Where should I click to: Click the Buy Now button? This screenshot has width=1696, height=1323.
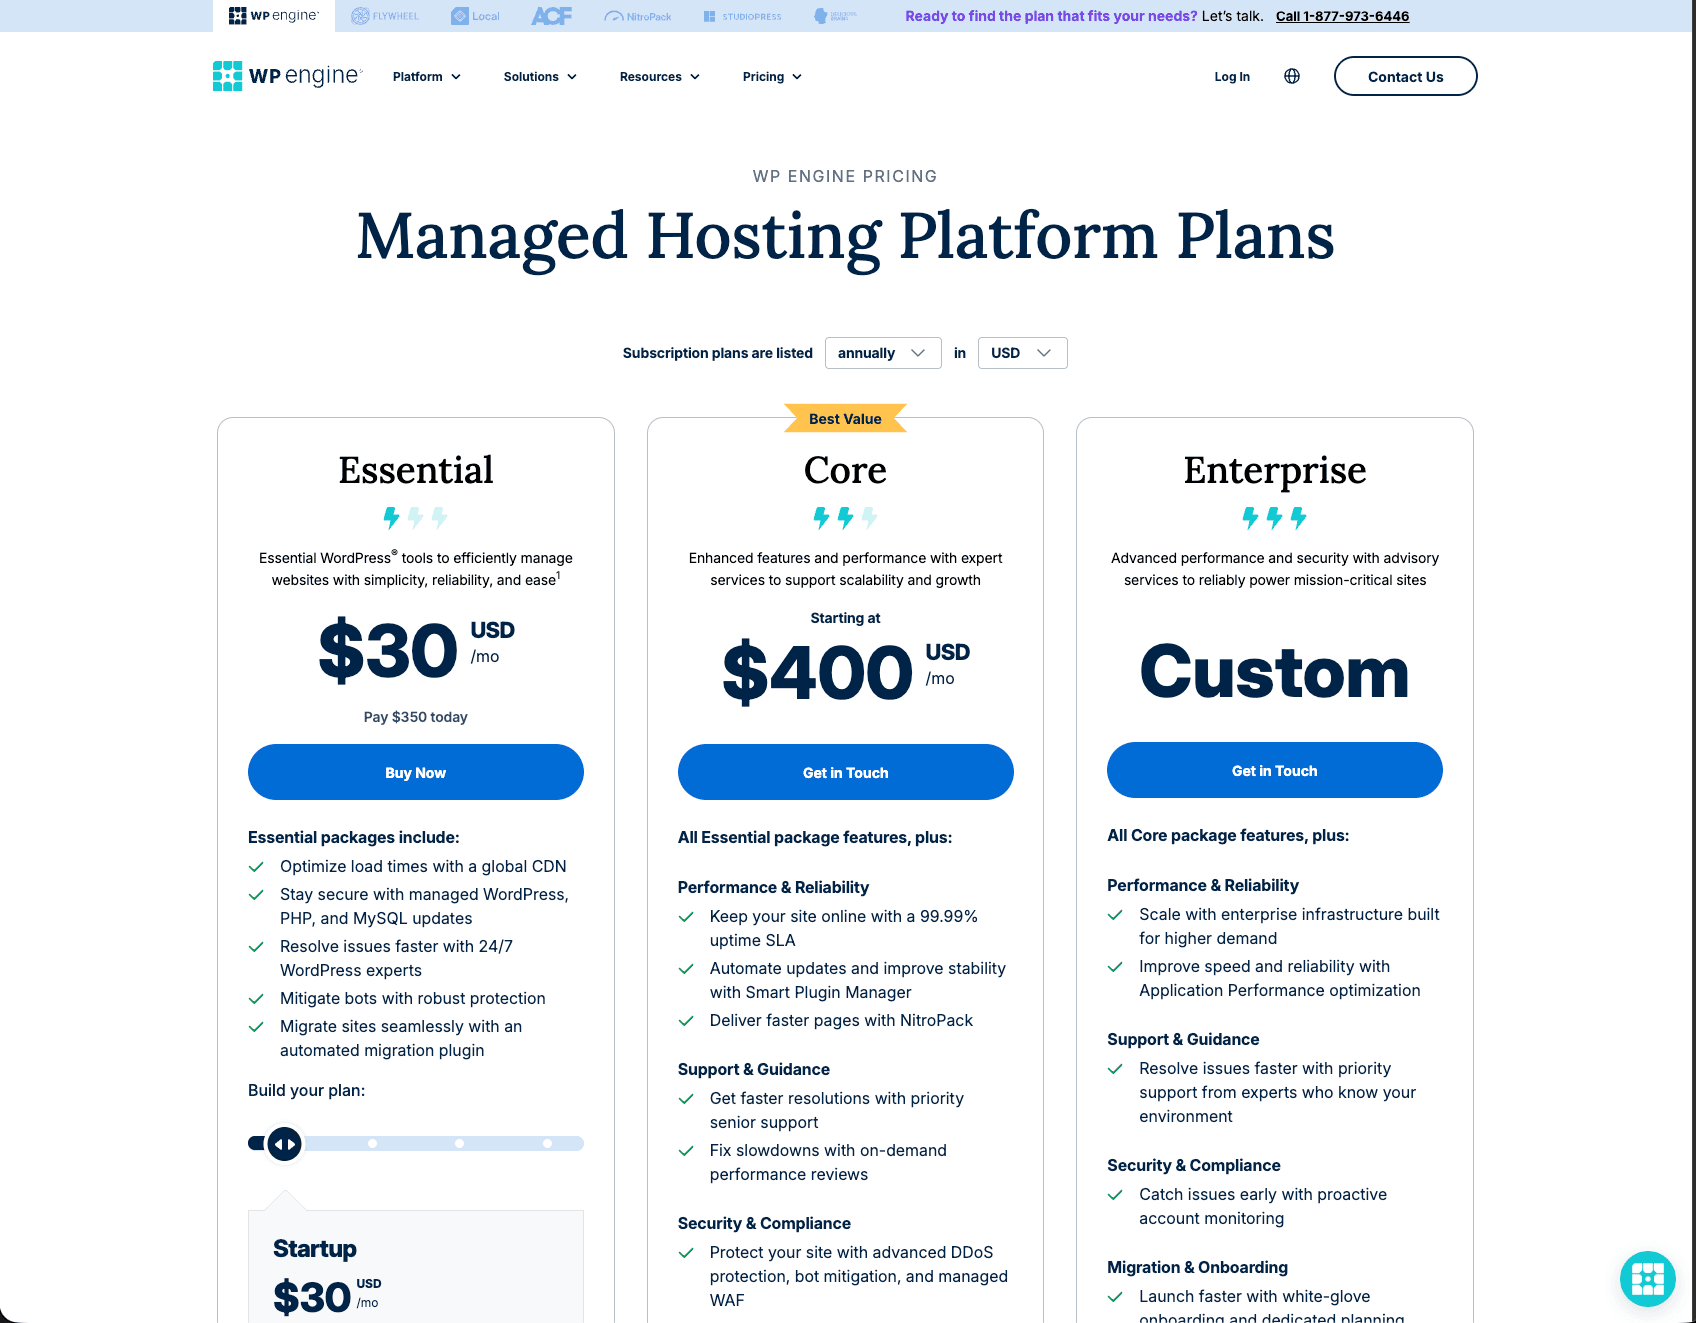click(x=416, y=772)
